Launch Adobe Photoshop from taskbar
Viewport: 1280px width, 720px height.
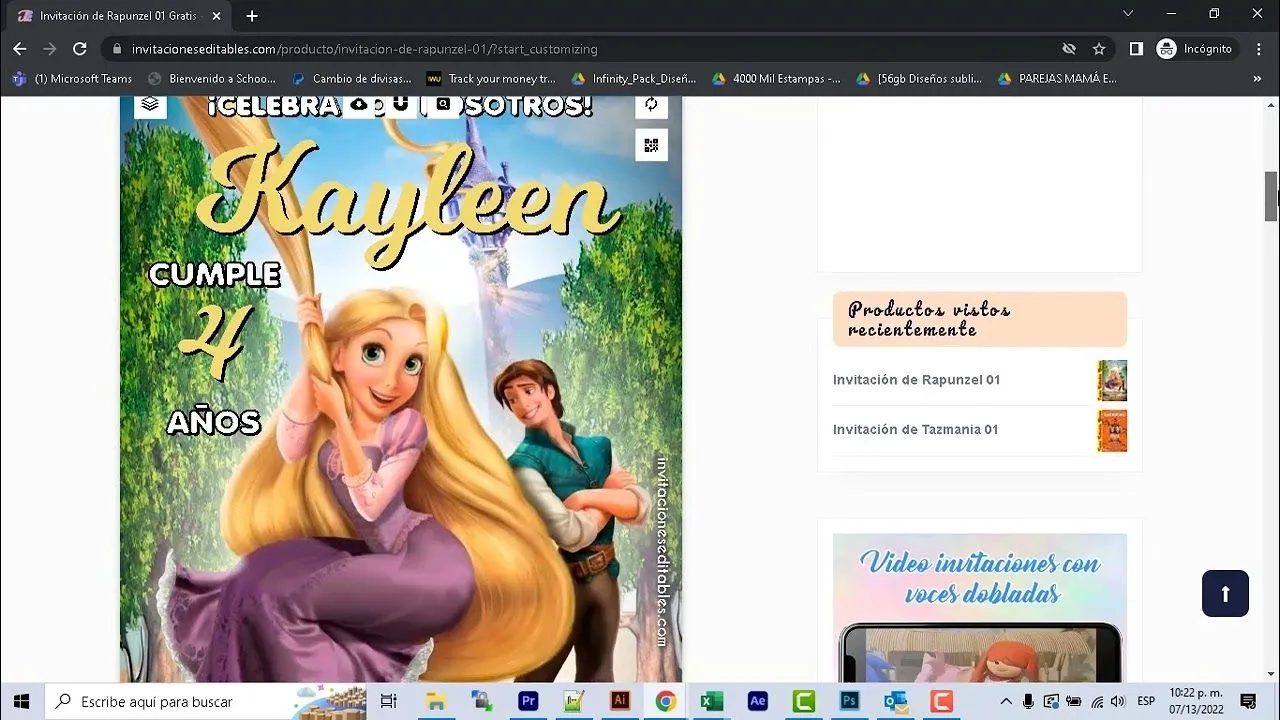tap(850, 701)
